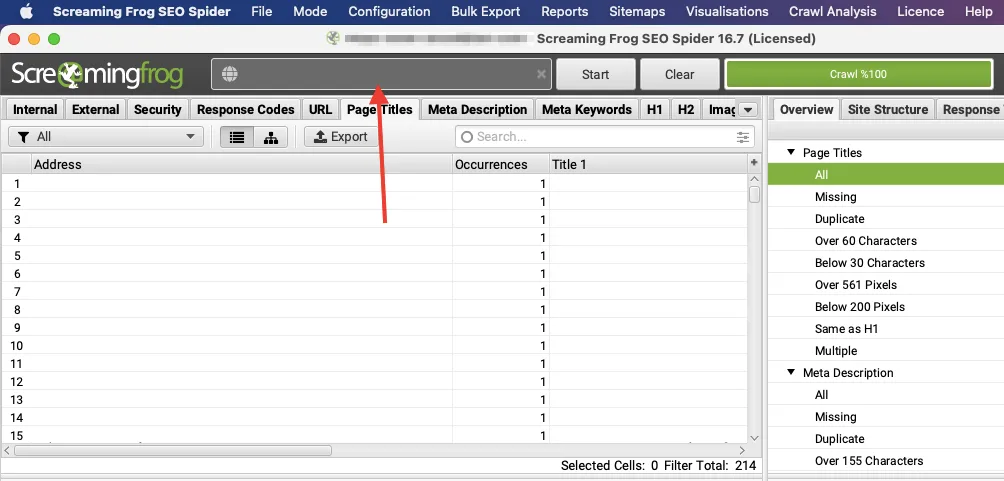Switch to the Meta Keywords tab

pos(587,110)
